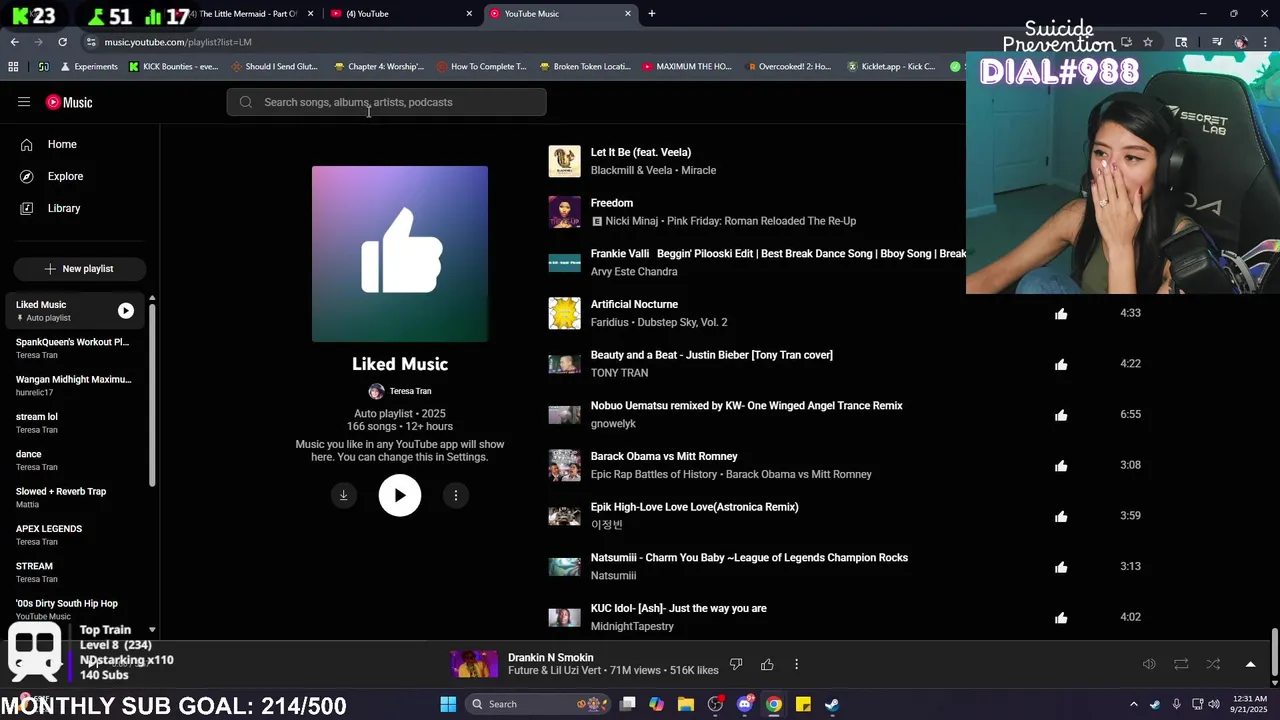Open the Overcooked! 2 bookmark
1280x720 pixels.
point(789,67)
